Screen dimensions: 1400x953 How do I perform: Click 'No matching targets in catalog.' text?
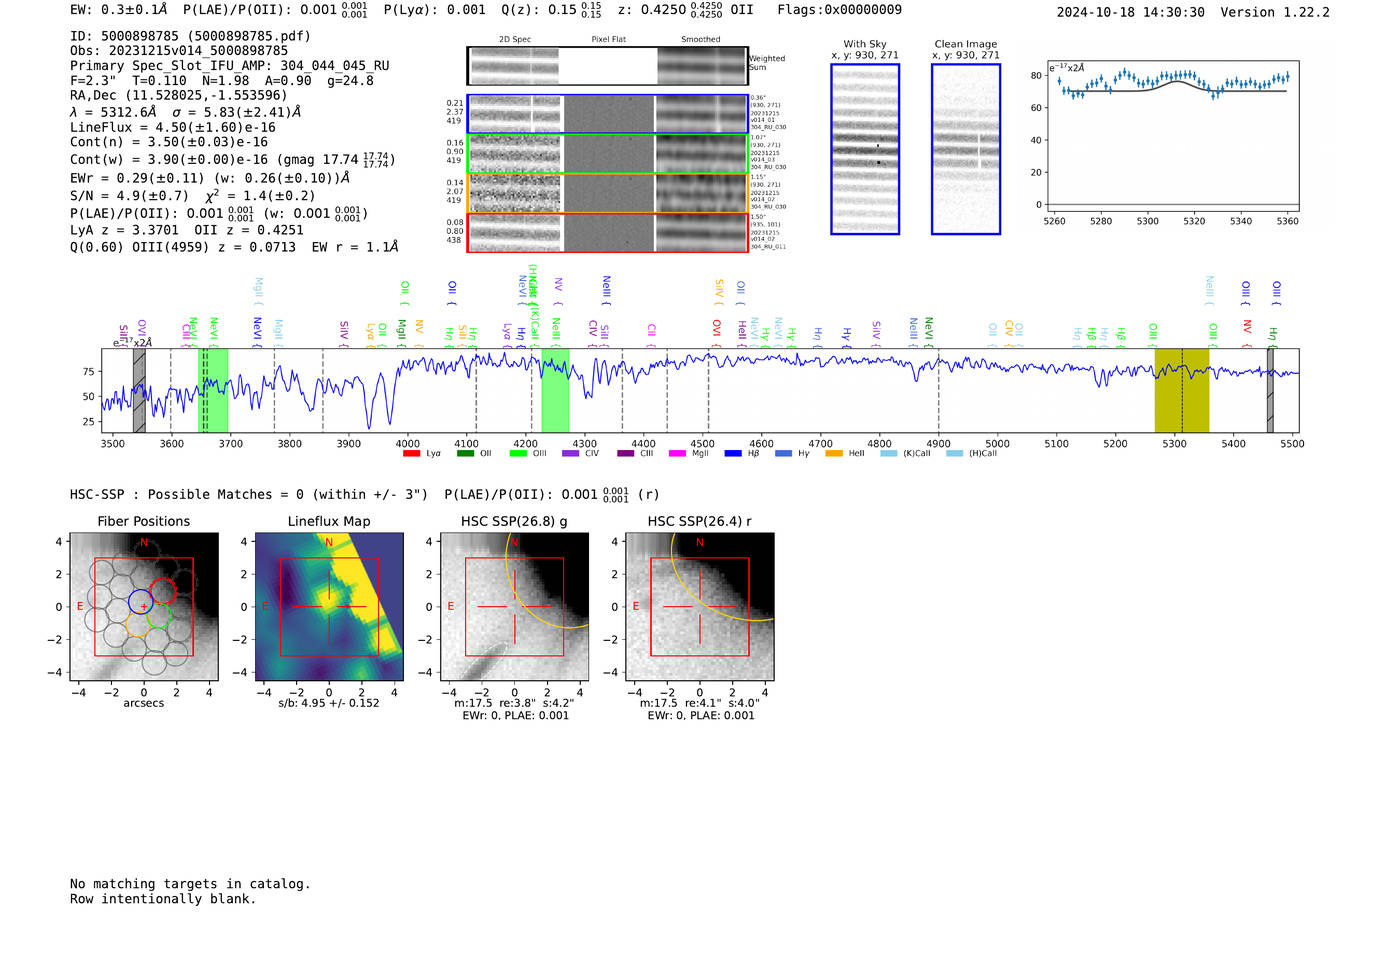[x=190, y=884]
